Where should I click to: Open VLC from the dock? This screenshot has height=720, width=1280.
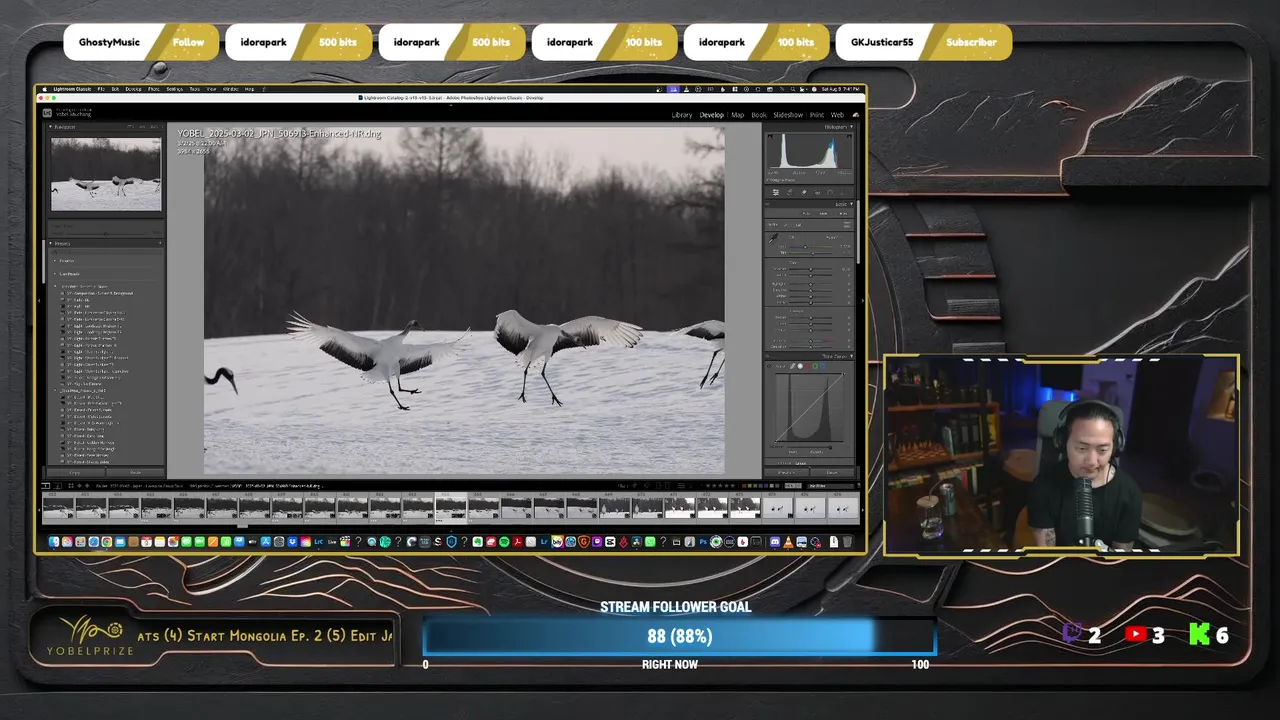coord(788,542)
